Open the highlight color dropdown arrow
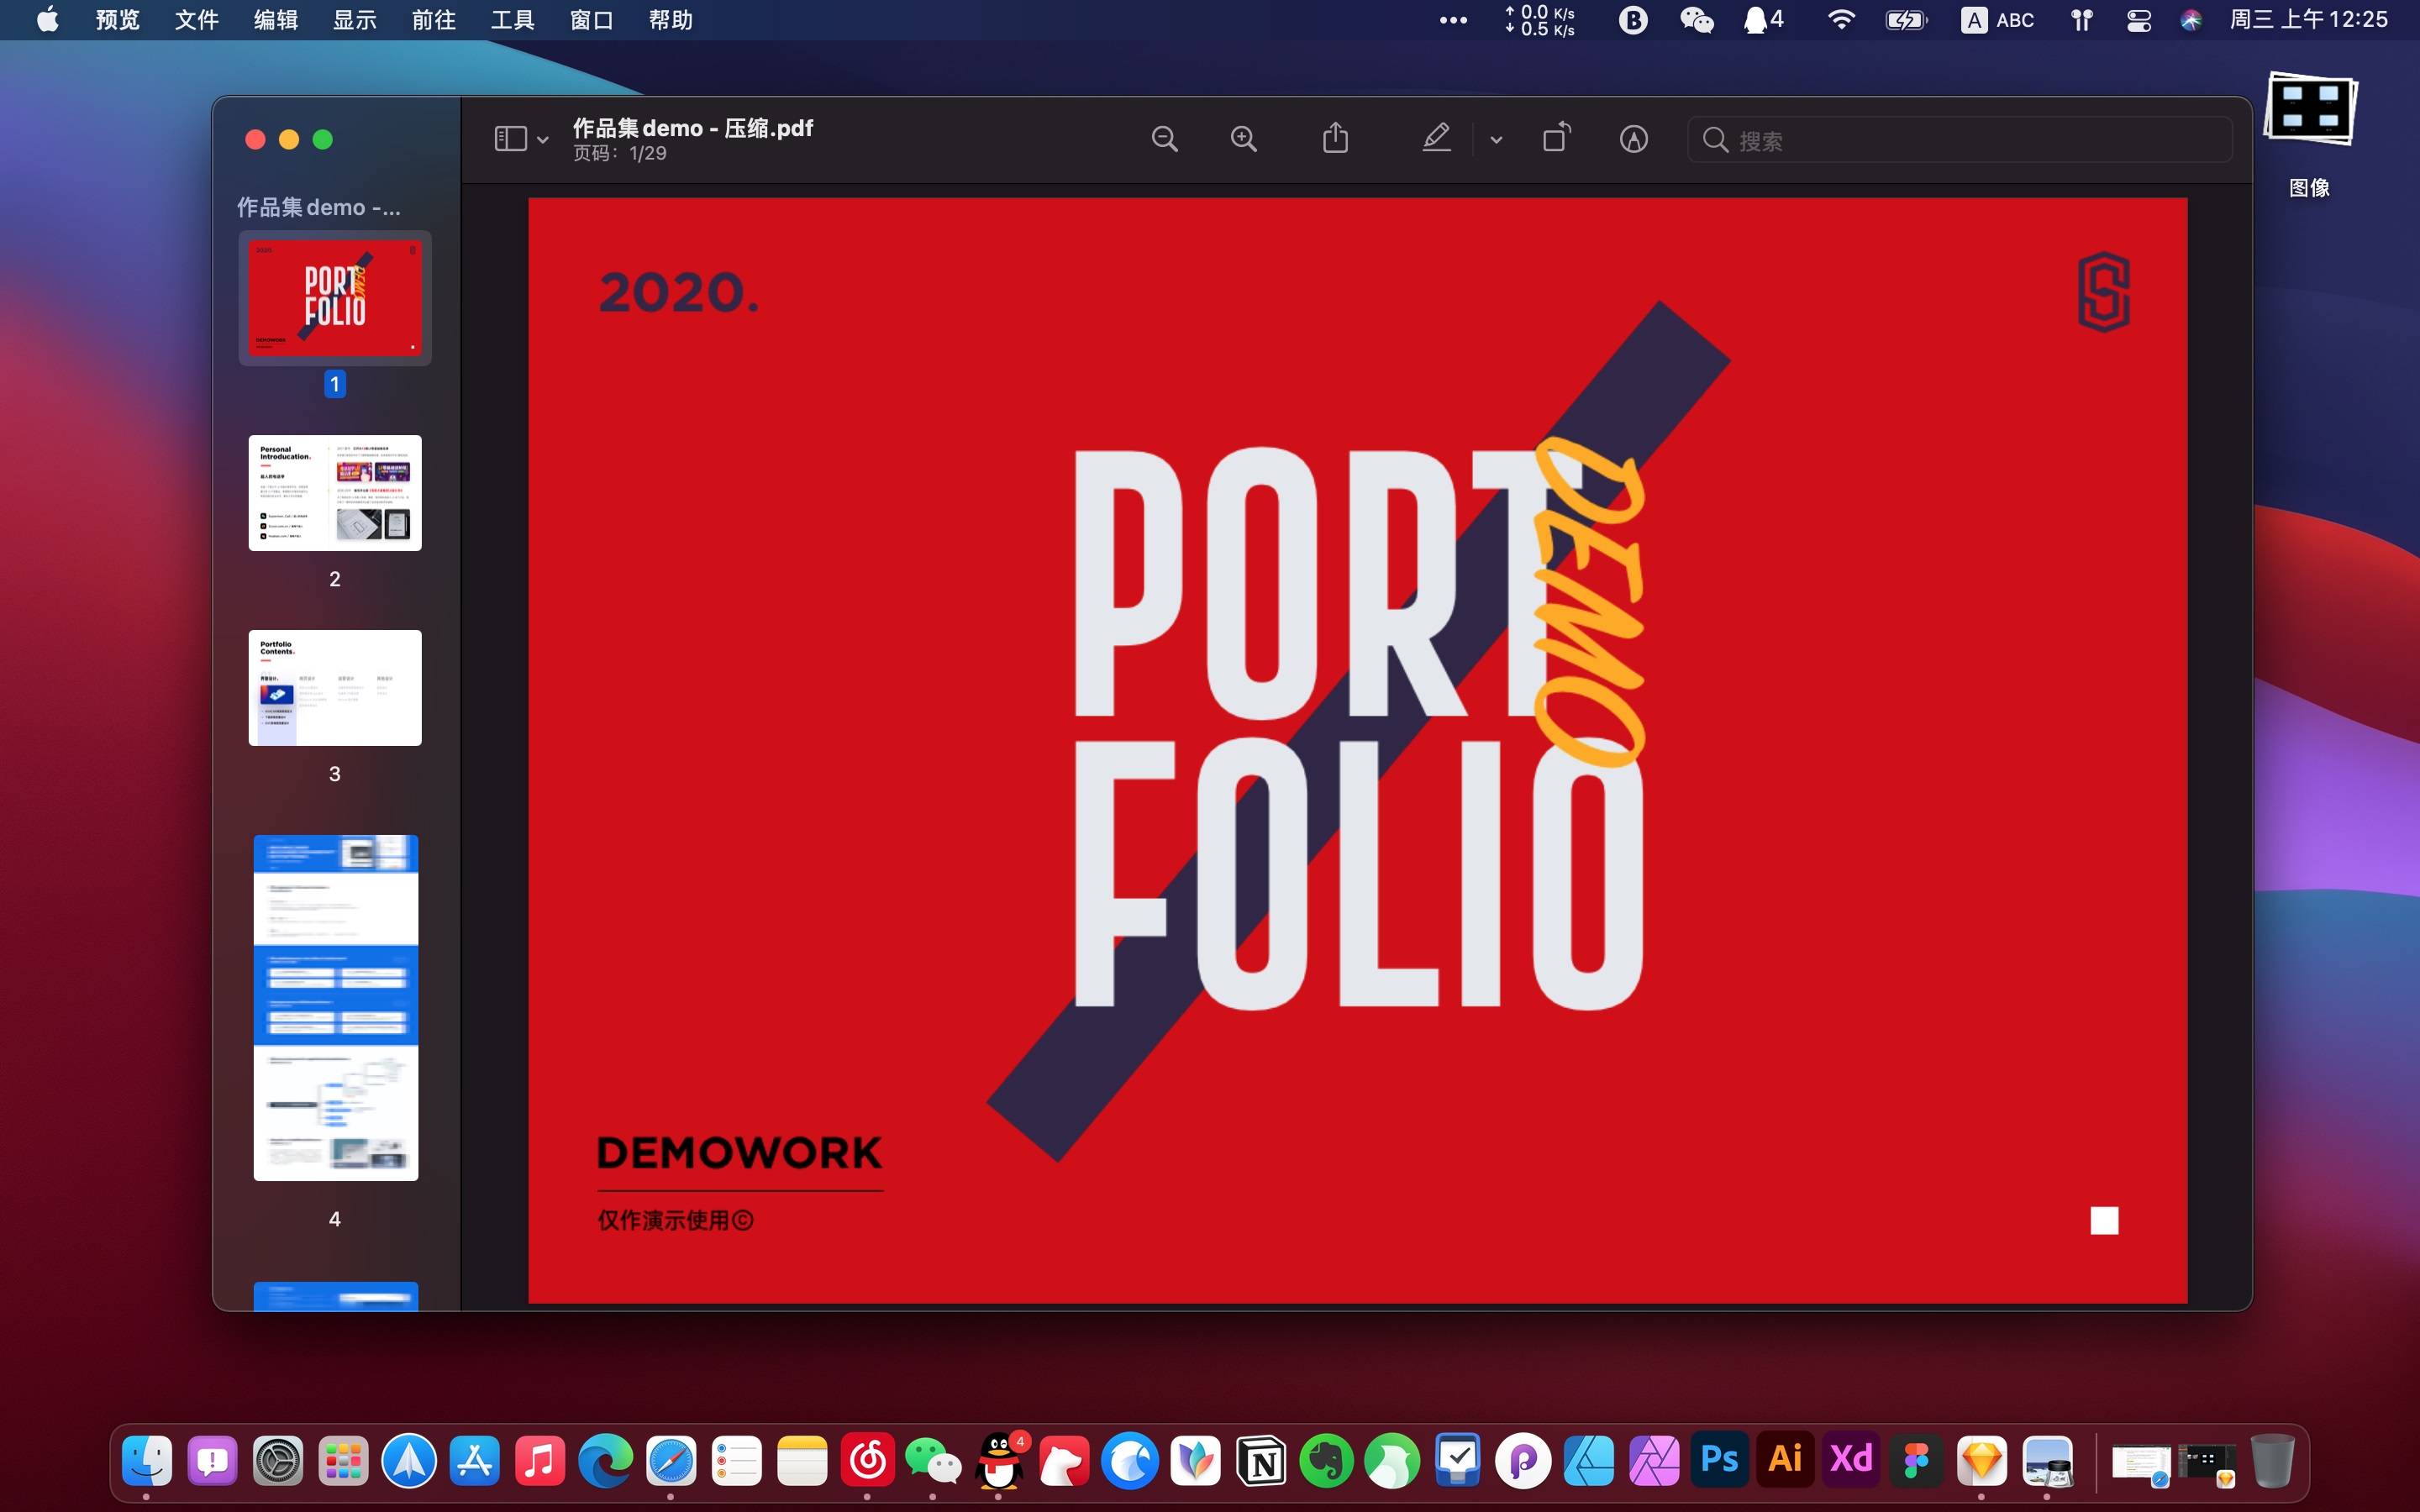The height and width of the screenshot is (1512, 2420). tap(1496, 140)
